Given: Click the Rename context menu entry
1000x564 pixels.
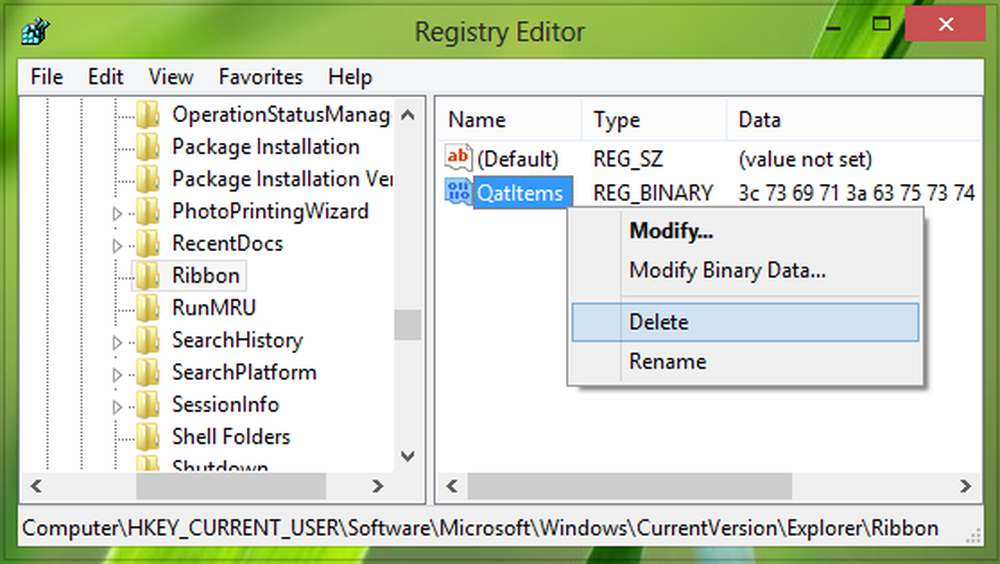Looking at the screenshot, I should click(x=667, y=361).
